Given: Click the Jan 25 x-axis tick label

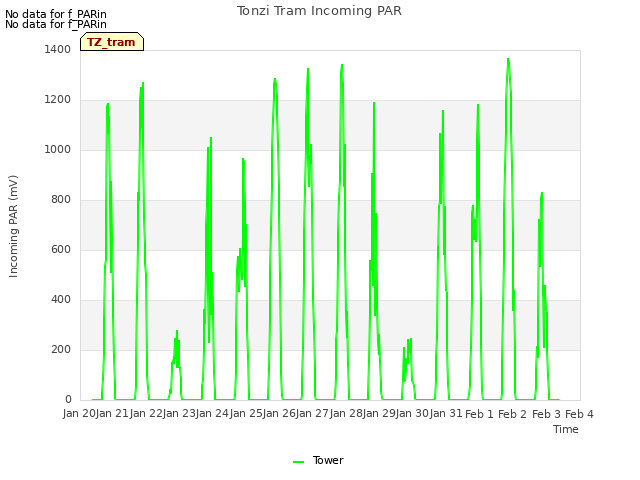Looking at the screenshot, I should pos(246,414).
